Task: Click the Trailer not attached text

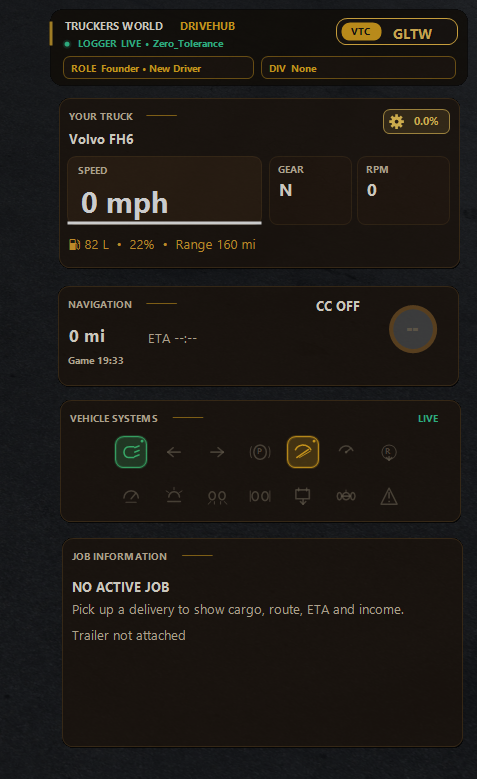Action: (129, 635)
